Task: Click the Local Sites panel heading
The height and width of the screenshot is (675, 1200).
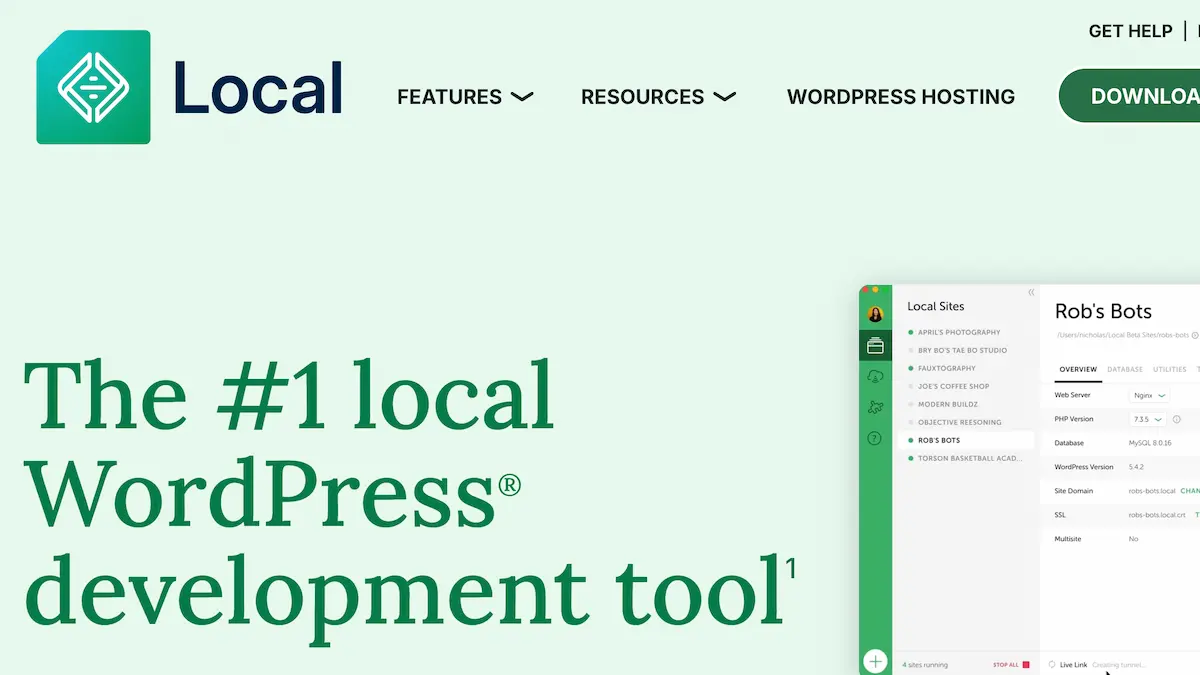Action: pos(936,306)
